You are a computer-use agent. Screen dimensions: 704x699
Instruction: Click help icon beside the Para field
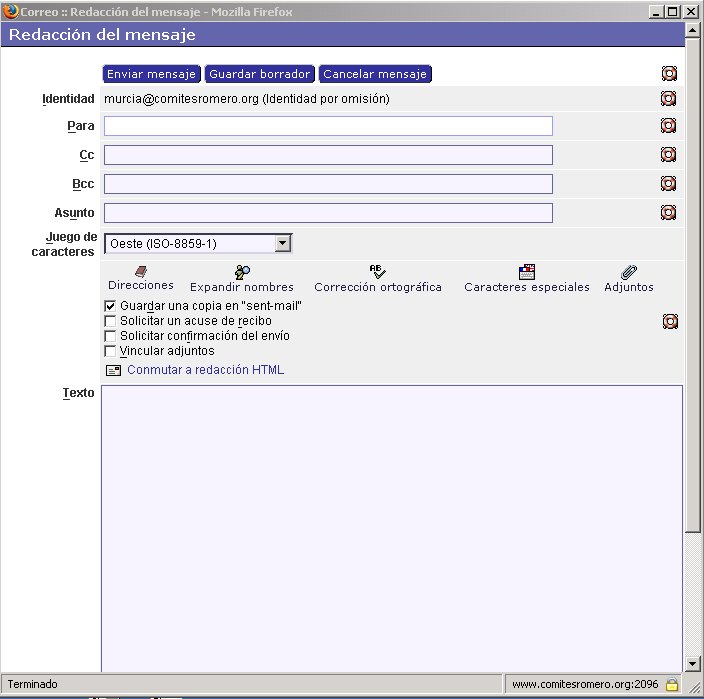[669, 126]
